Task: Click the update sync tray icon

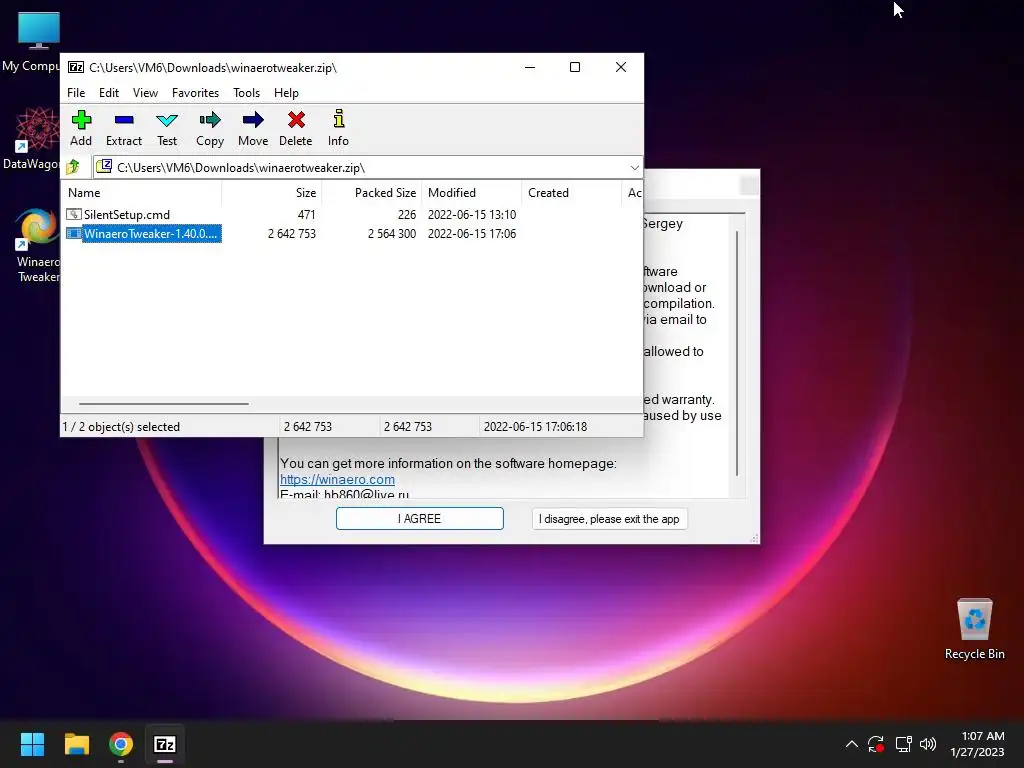Action: pyautogui.click(x=876, y=744)
